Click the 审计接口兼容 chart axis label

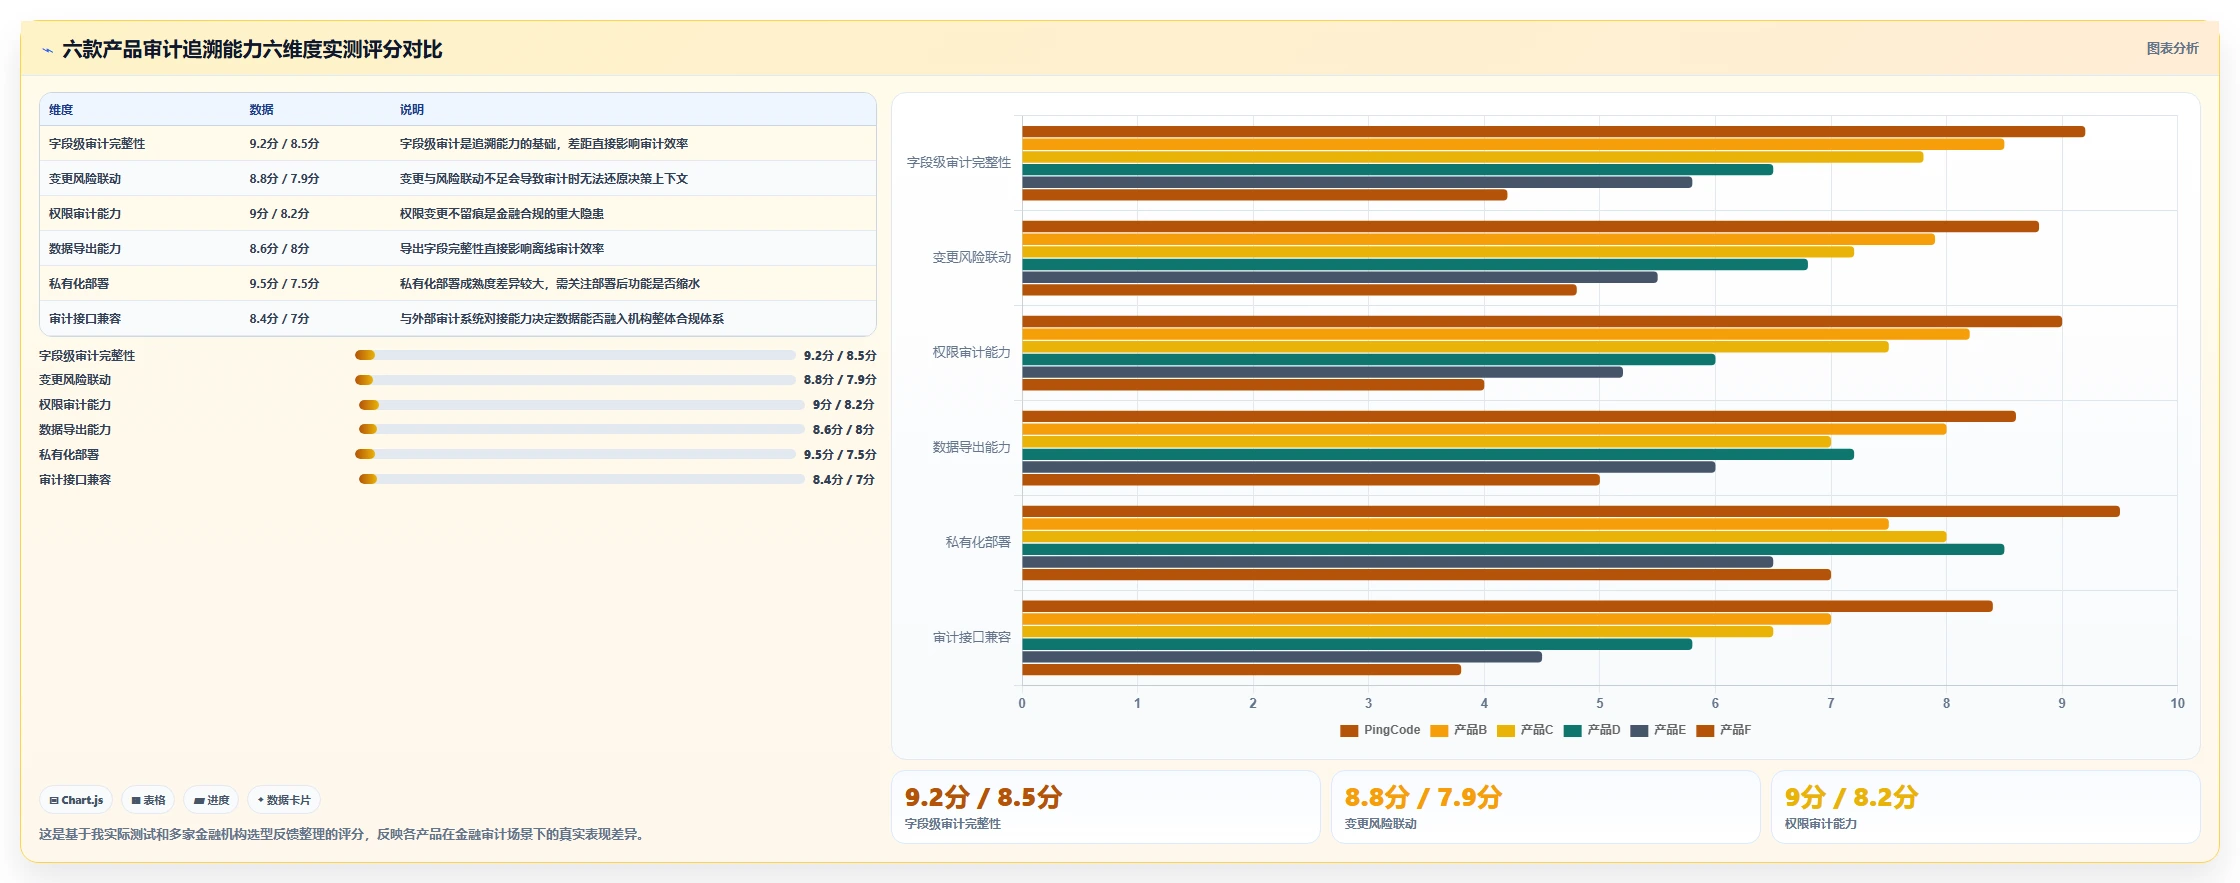971,637
